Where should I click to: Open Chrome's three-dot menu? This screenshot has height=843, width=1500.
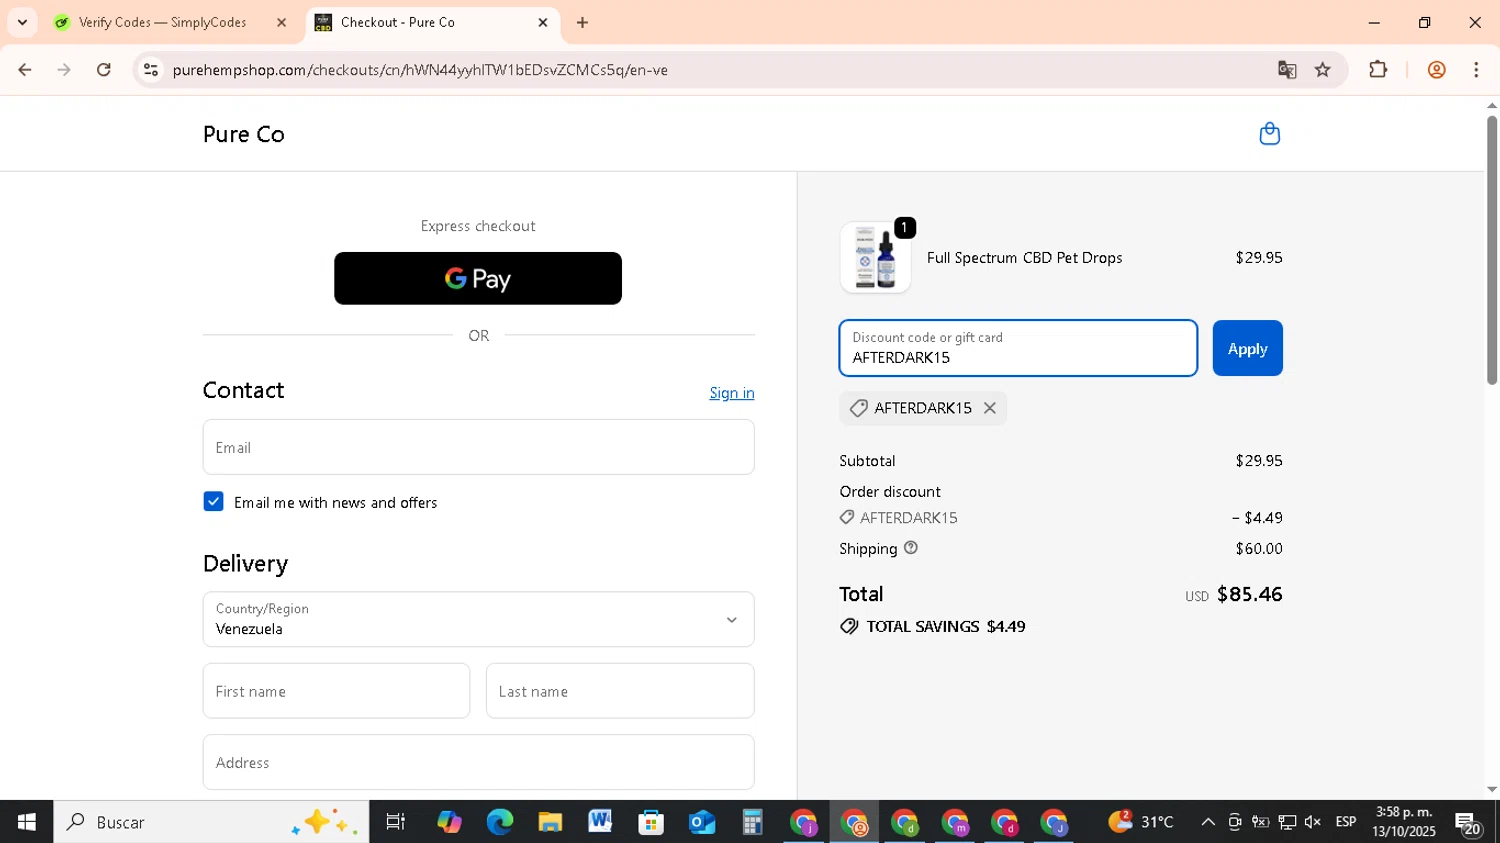tap(1476, 70)
